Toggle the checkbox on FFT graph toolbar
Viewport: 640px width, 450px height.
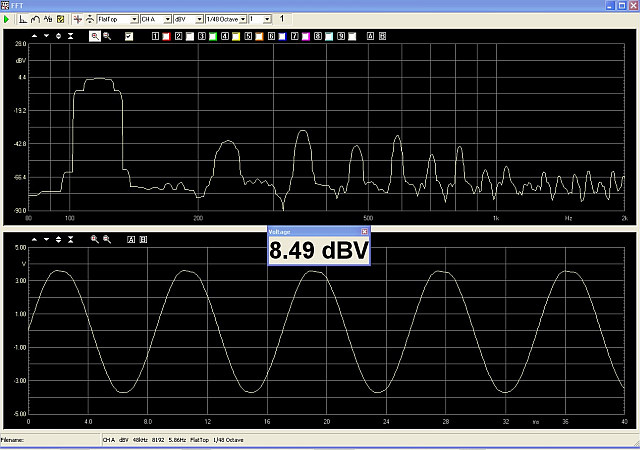[129, 36]
